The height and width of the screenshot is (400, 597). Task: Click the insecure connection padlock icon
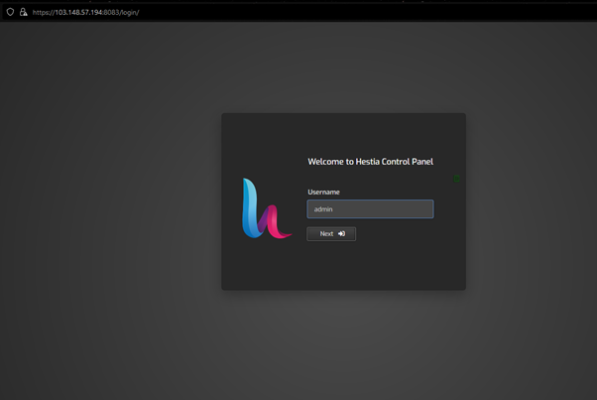tap(24, 12)
